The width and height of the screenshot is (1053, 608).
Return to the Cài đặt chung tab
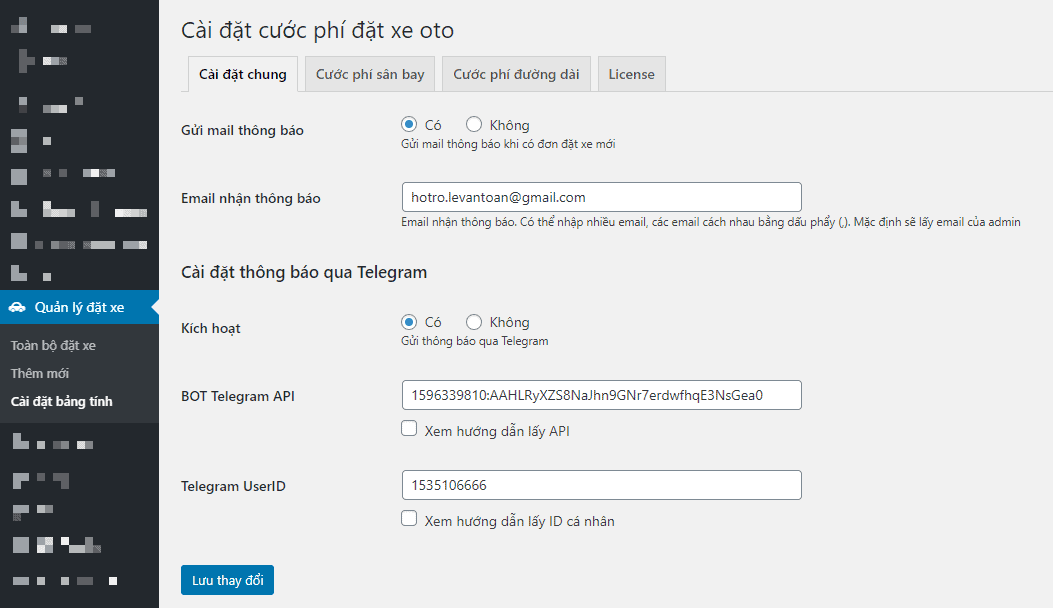(x=242, y=73)
